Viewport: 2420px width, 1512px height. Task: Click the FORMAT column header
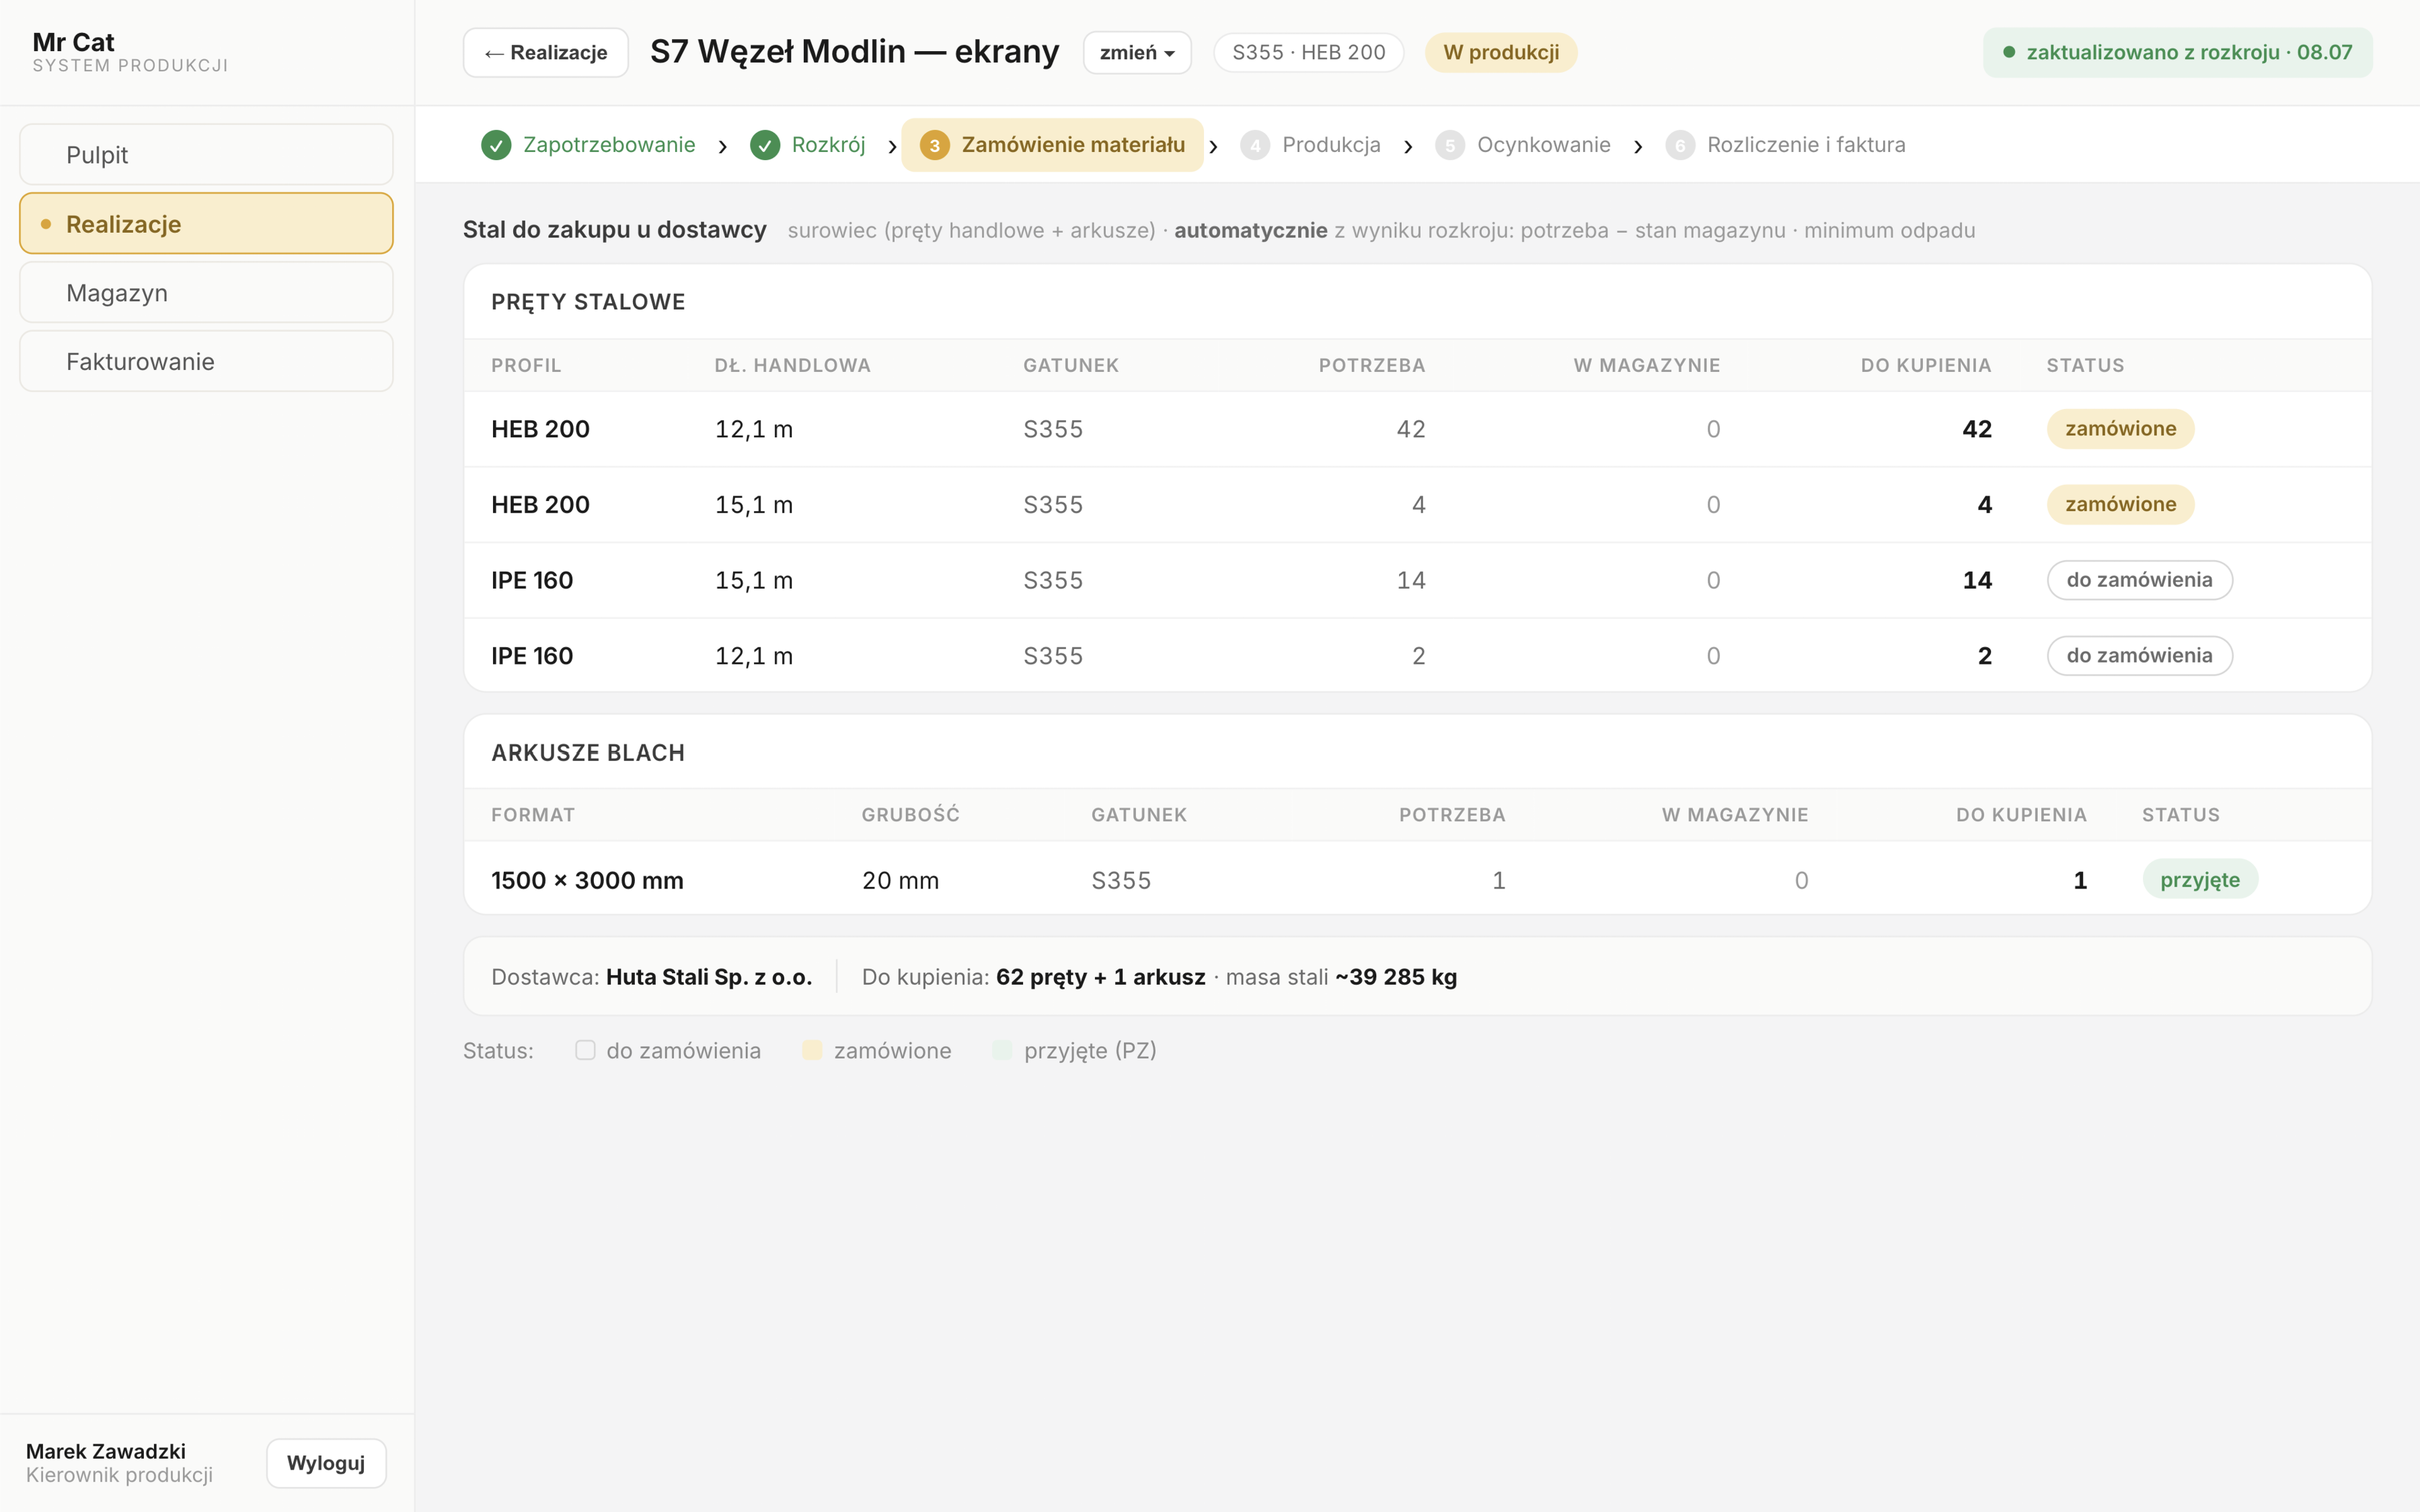click(533, 815)
